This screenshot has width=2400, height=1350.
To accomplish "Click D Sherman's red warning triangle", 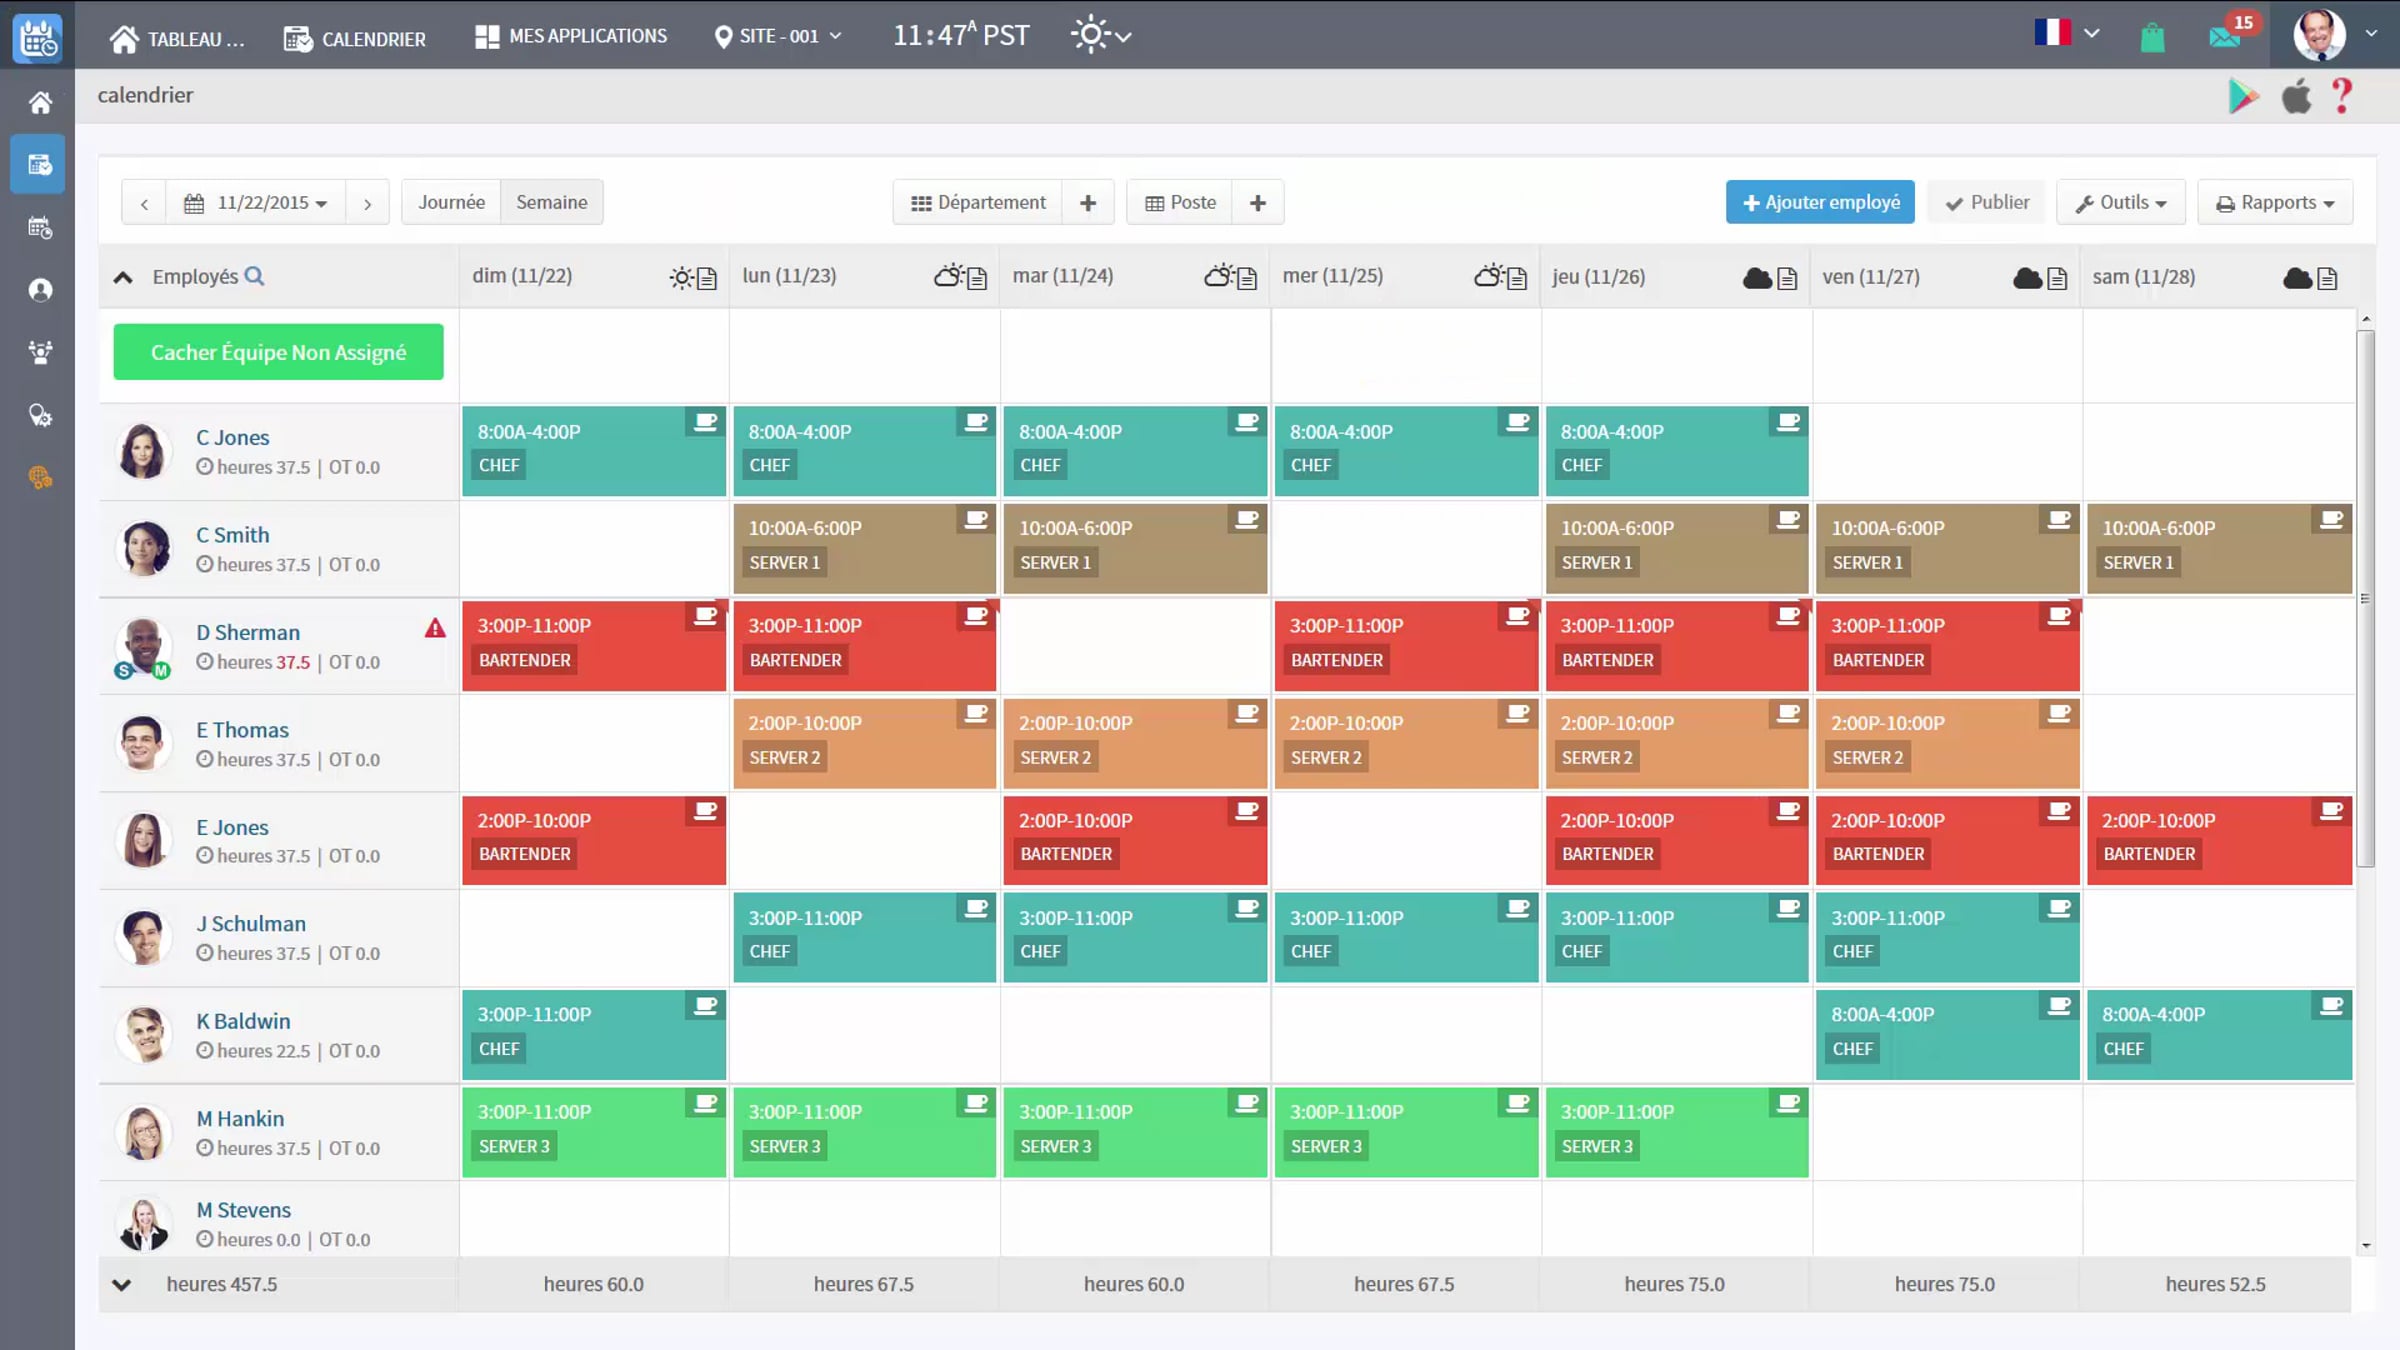I will click(x=435, y=628).
